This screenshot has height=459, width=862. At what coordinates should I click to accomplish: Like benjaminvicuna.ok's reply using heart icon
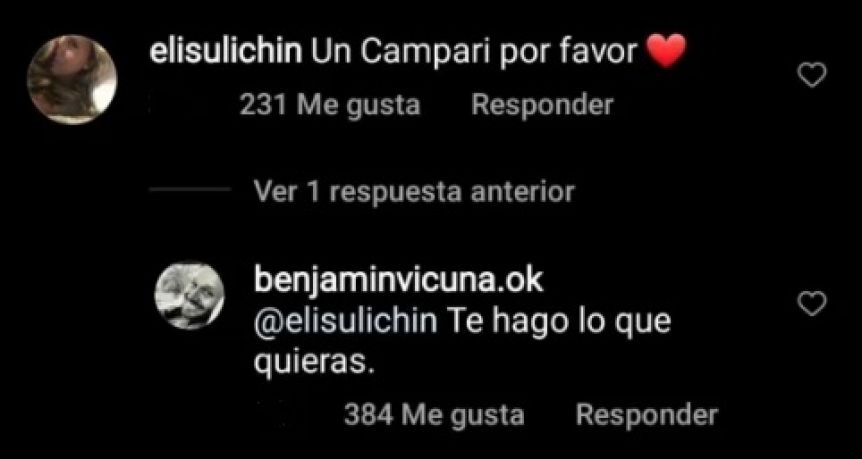812,304
